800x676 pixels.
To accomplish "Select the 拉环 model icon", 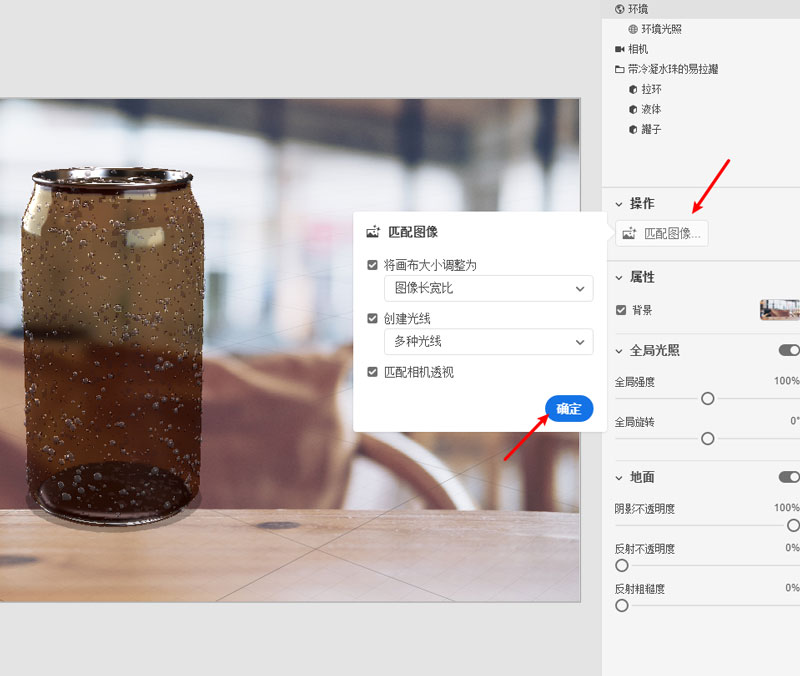I will [x=633, y=89].
